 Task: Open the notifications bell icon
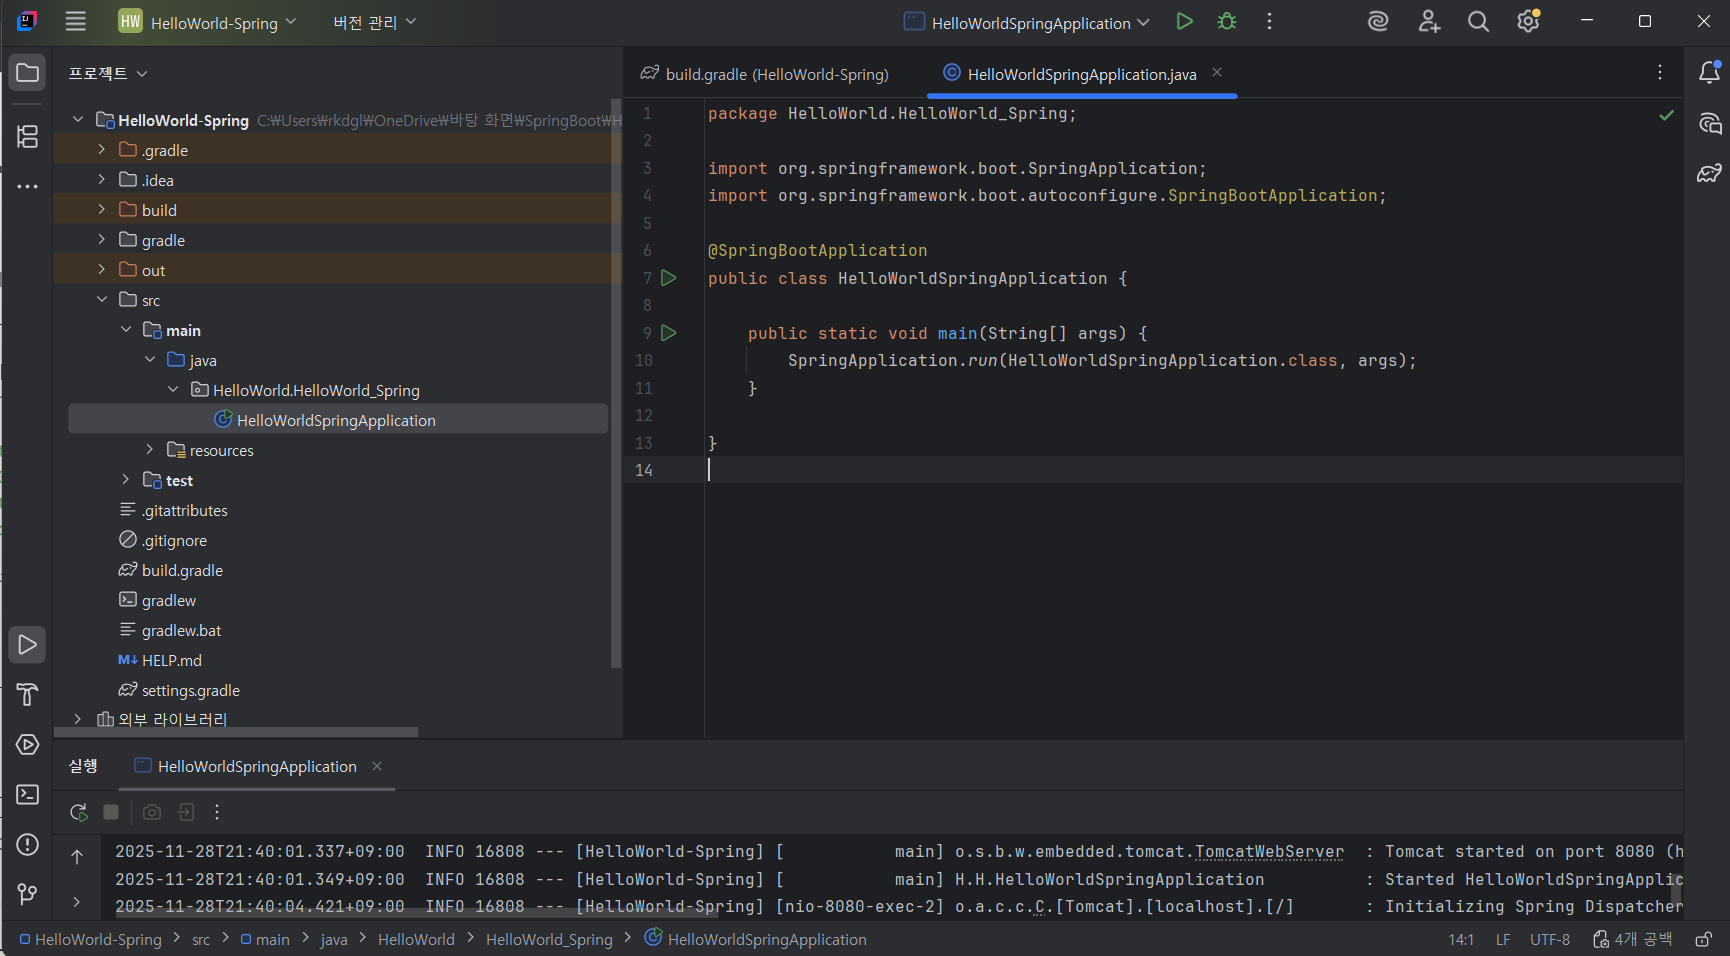(1709, 72)
